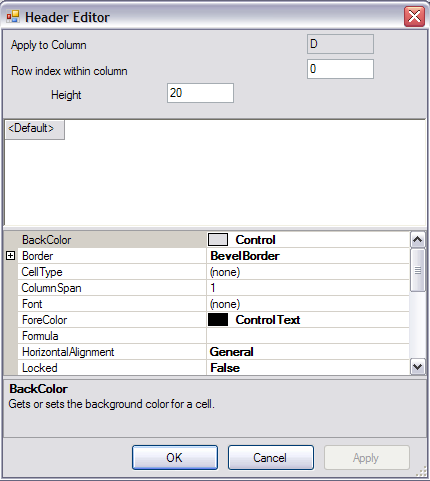The height and width of the screenshot is (481, 430).
Task: Click the BackColor Control color swatch
Action: [x=218, y=240]
